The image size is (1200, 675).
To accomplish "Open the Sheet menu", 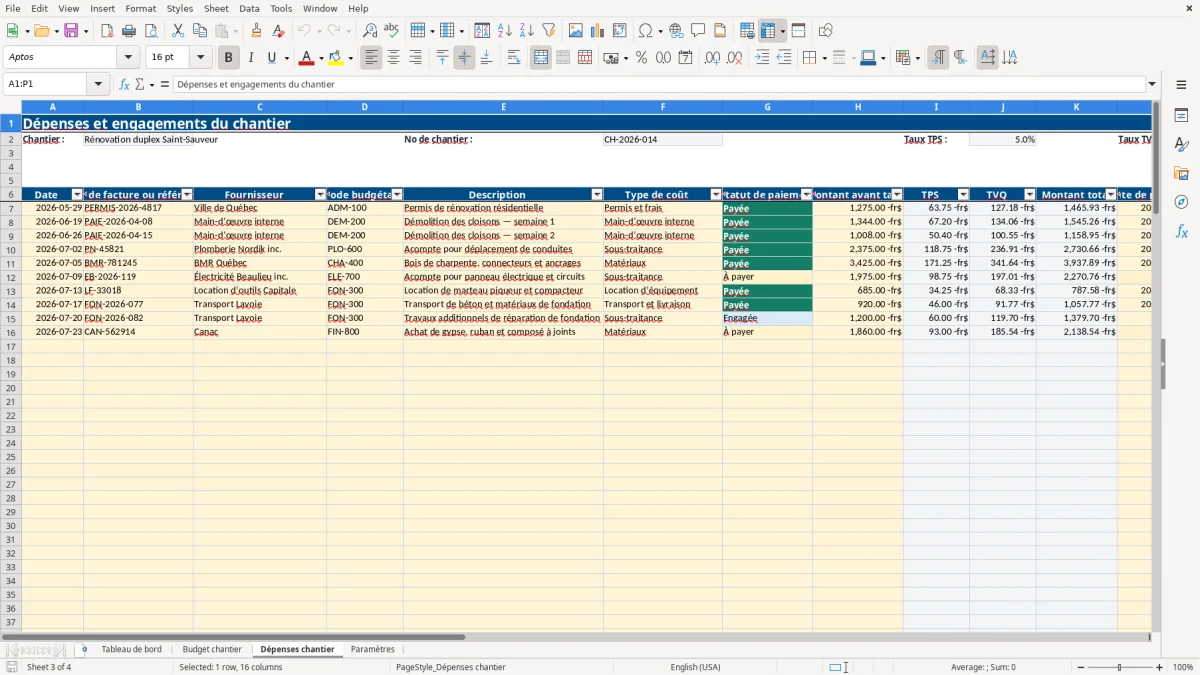I will coord(216,8).
